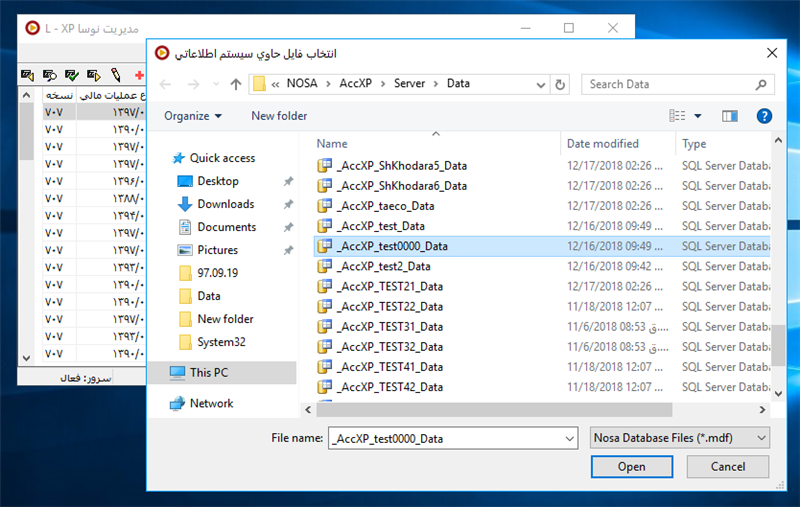Screen dimensions: 800x507
Task: Click the search magnifier icon
Action: coord(761,84)
